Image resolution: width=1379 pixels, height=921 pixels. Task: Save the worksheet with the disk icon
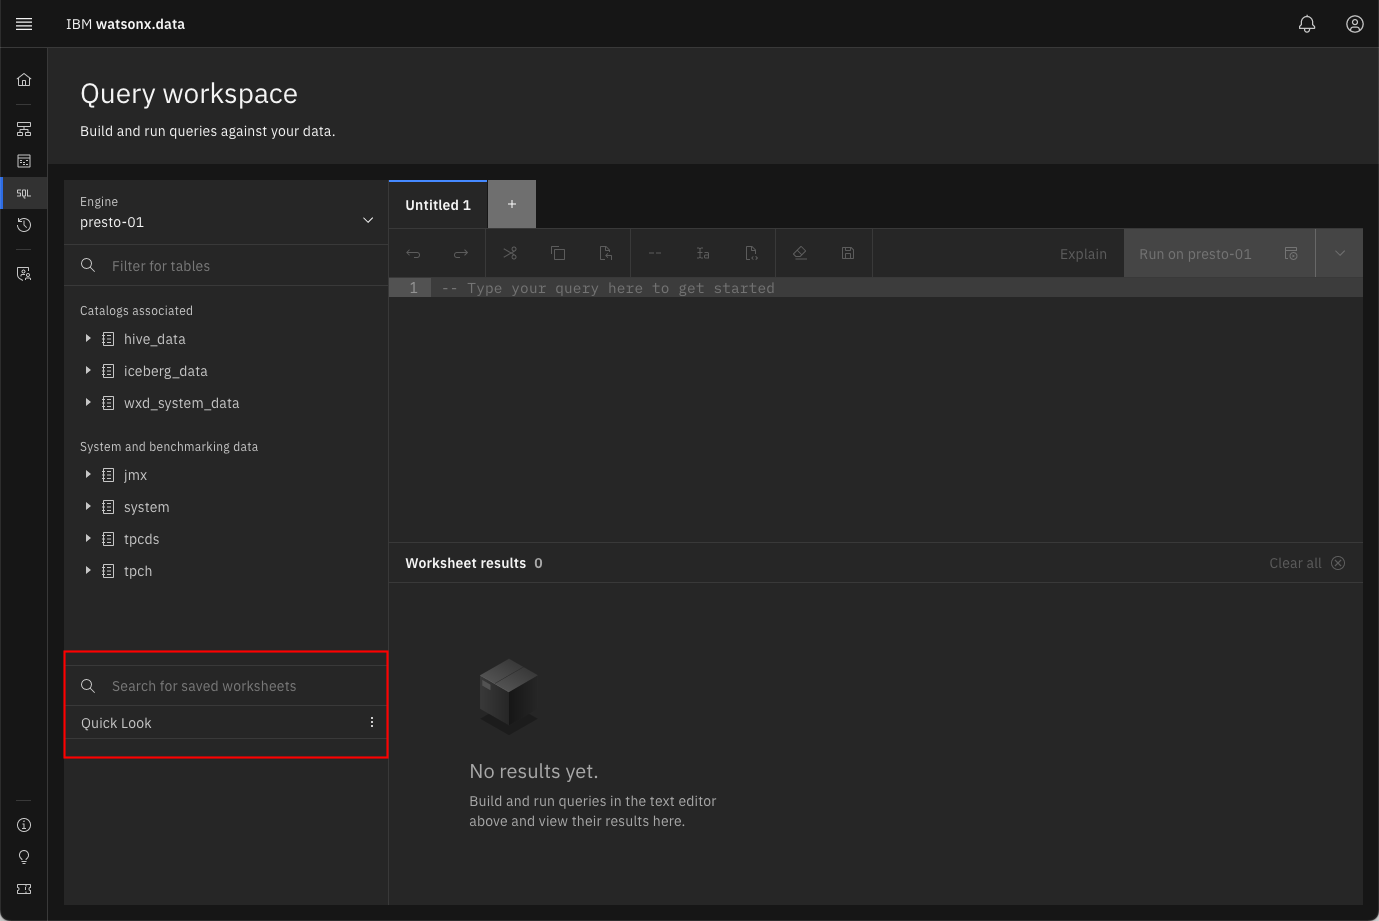click(x=848, y=254)
